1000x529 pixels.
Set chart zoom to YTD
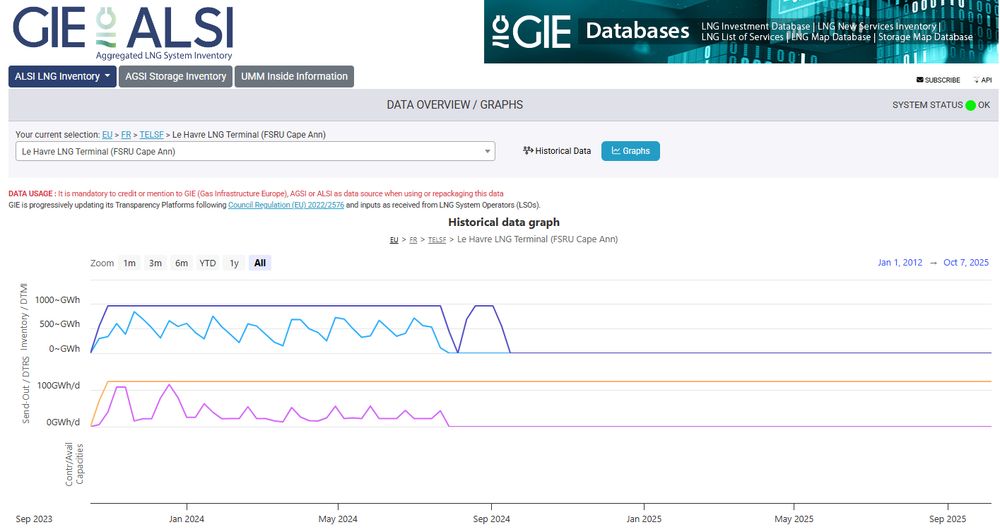pos(207,263)
